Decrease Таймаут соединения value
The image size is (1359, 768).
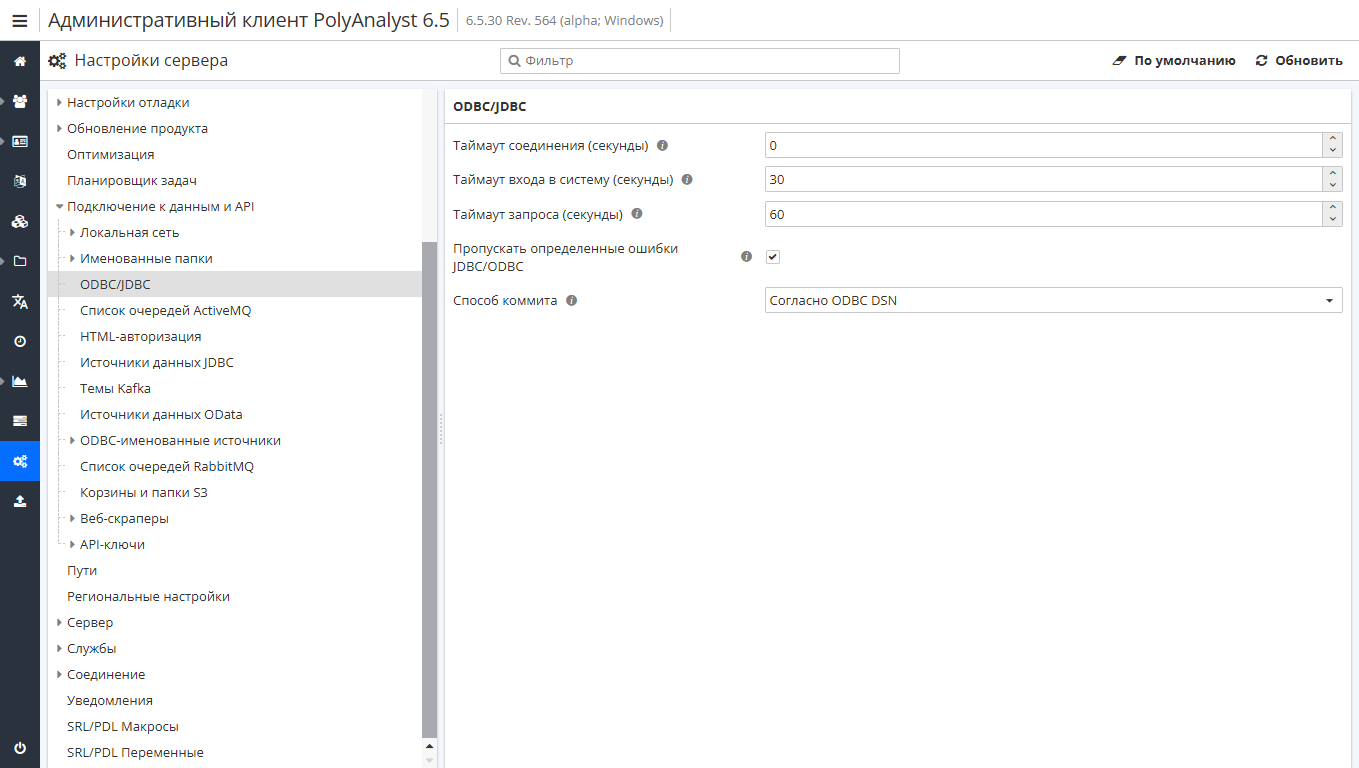coord(1332,151)
